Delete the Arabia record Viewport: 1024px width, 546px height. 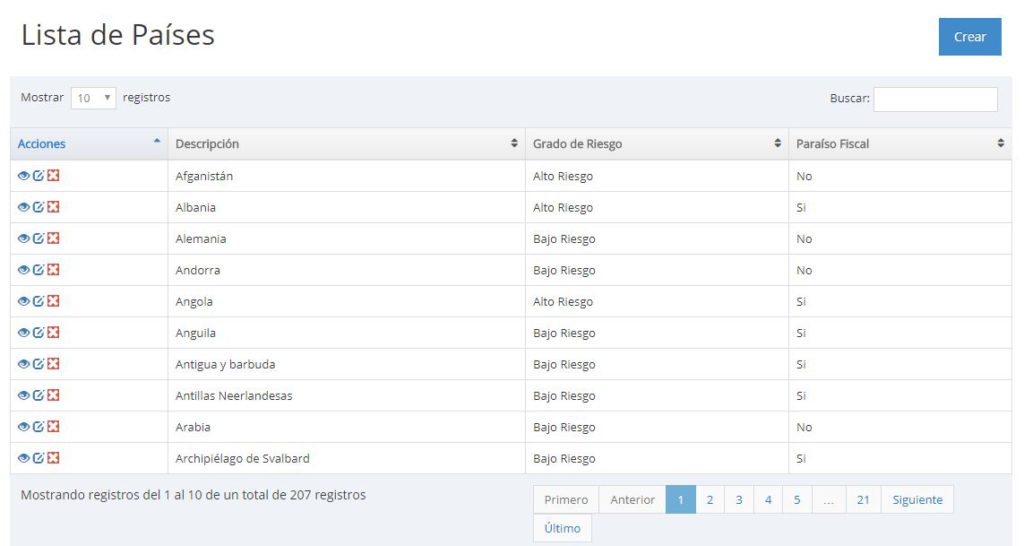(x=54, y=426)
